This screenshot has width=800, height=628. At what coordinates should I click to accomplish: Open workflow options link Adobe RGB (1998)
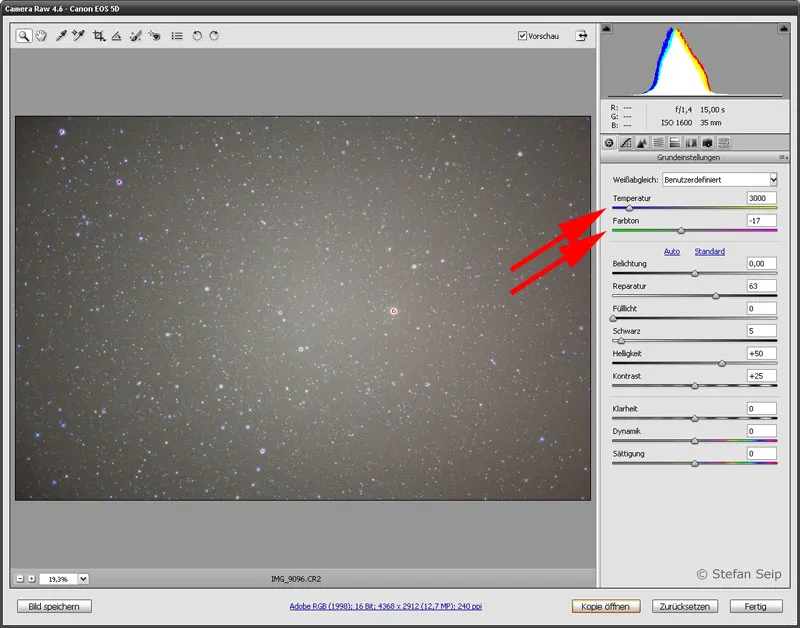coord(386,606)
